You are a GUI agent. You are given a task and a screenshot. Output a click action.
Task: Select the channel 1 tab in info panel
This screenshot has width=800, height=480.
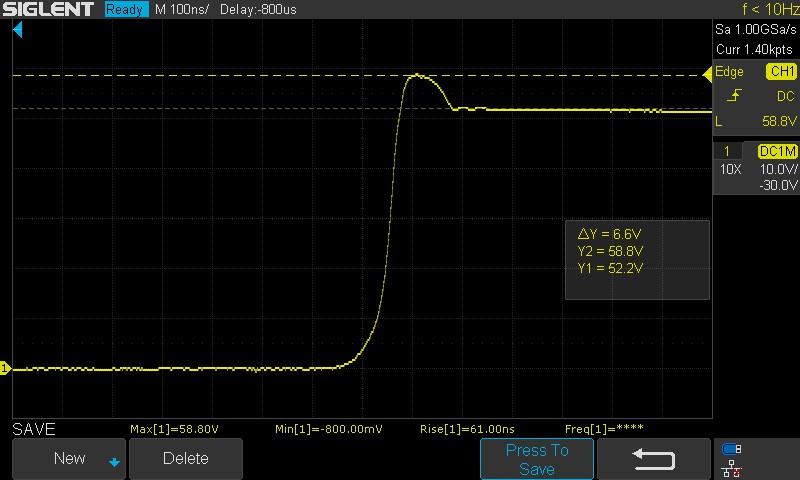point(727,151)
